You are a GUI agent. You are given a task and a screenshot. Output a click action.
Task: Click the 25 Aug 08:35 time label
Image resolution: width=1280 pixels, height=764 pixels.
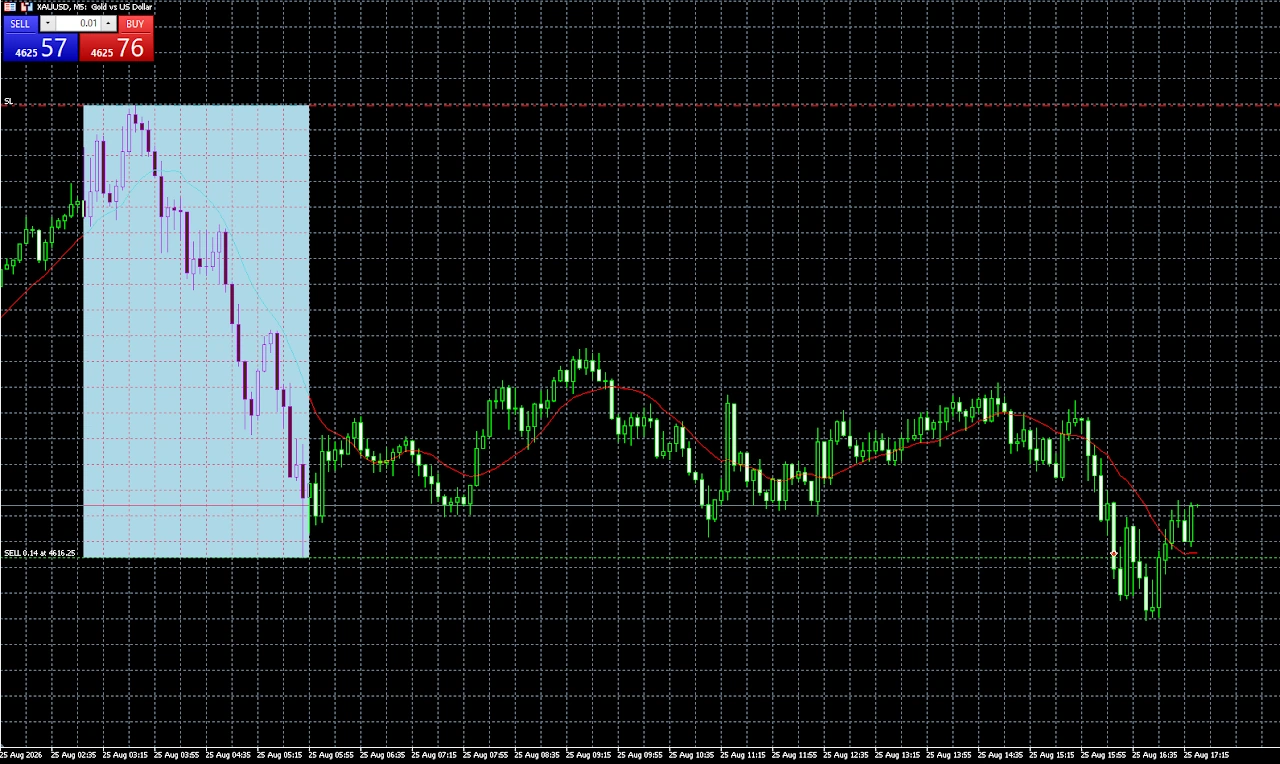[537, 755]
